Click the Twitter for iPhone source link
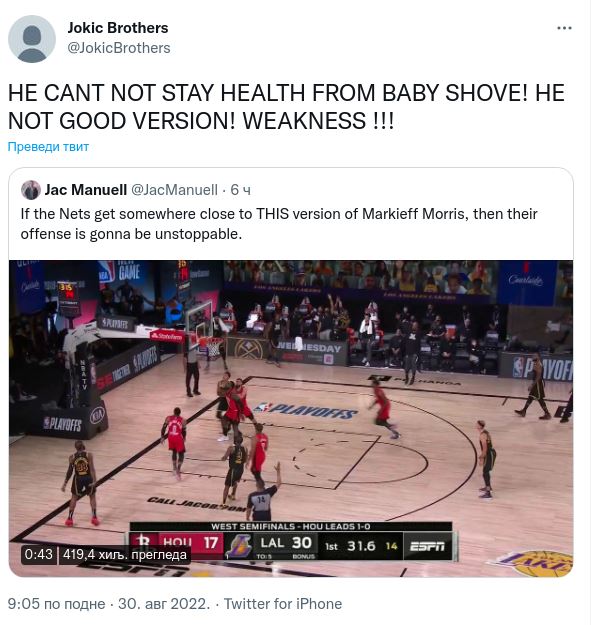The height and width of the screenshot is (625, 593). (283, 604)
